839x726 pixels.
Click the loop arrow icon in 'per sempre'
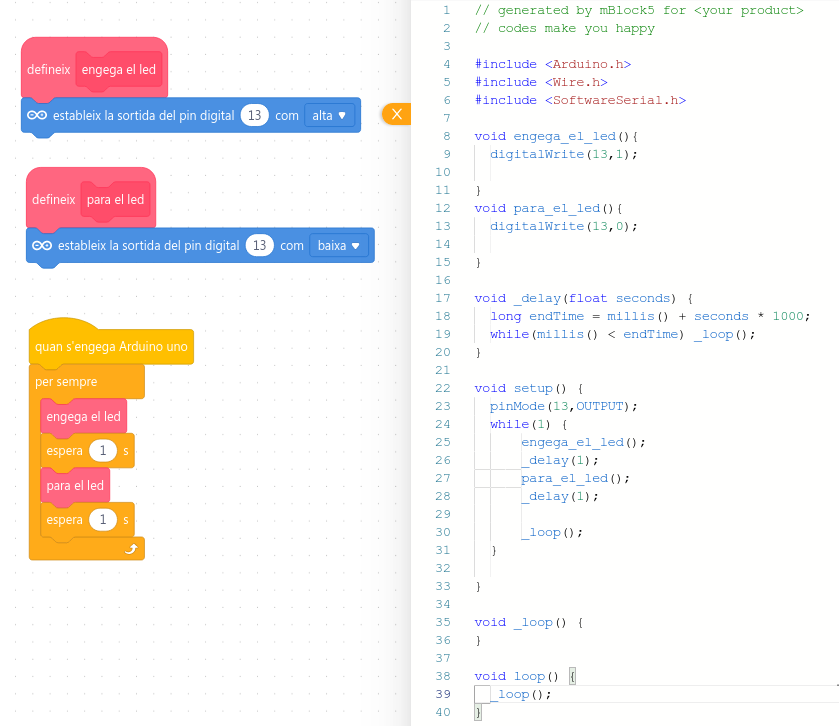click(x=130, y=549)
